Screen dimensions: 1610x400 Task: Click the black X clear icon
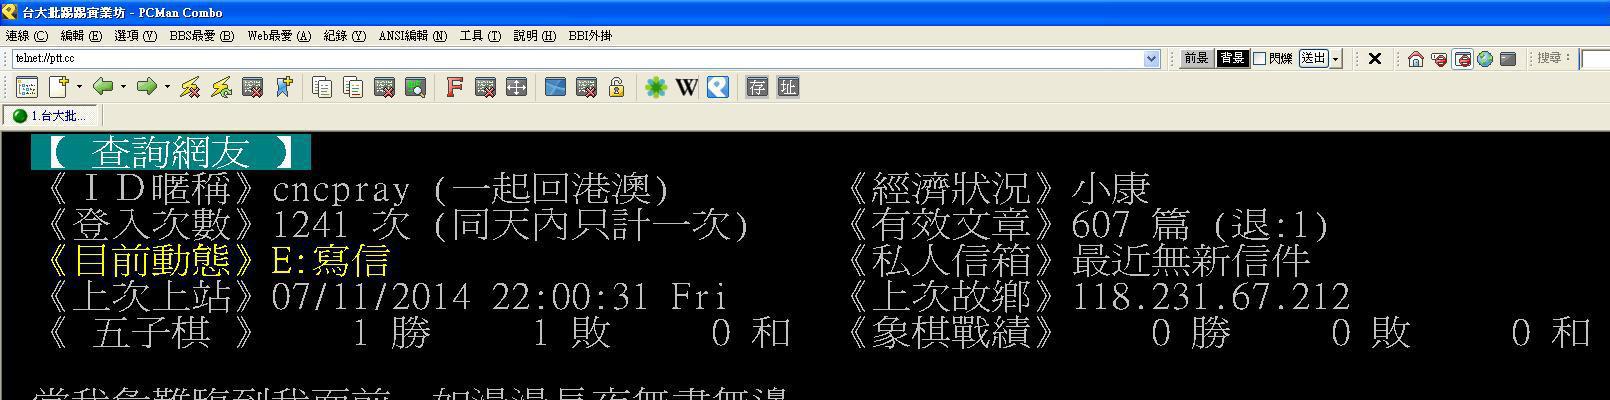[x=1375, y=59]
